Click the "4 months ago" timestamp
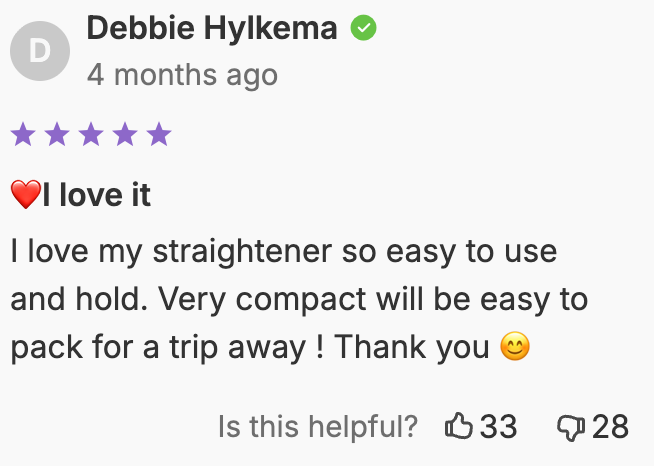Image resolution: width=654 pixels, height=466 pixels. [x=182, y=75]
